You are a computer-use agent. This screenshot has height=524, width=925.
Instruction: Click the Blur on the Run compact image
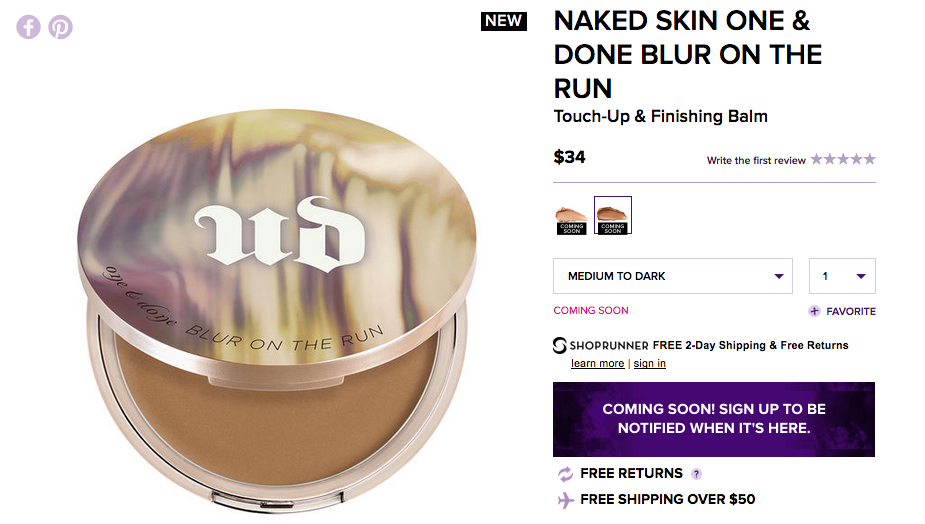click(x=276, y=310)
